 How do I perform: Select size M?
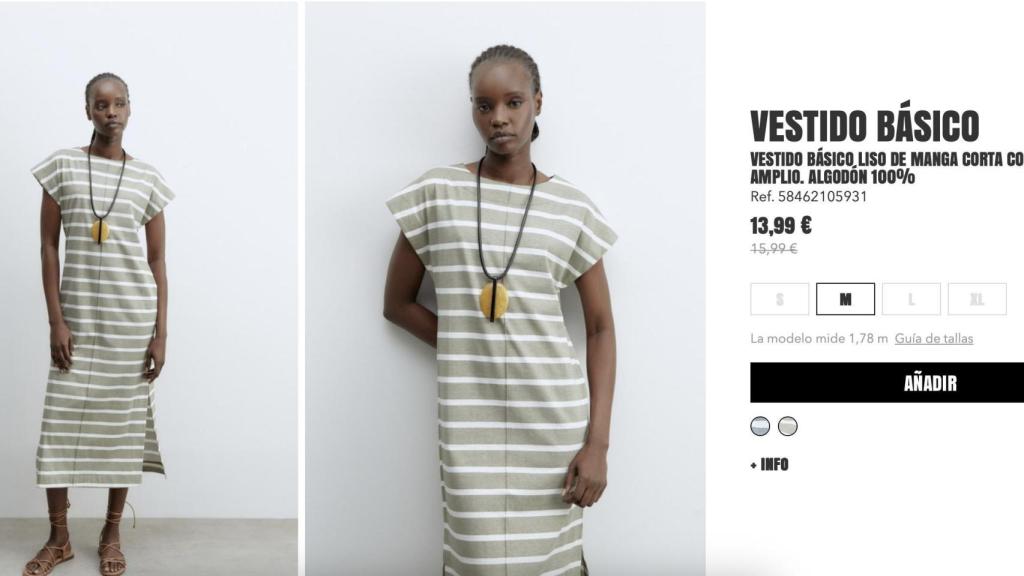pyautogui.click(x=845, y=299)
